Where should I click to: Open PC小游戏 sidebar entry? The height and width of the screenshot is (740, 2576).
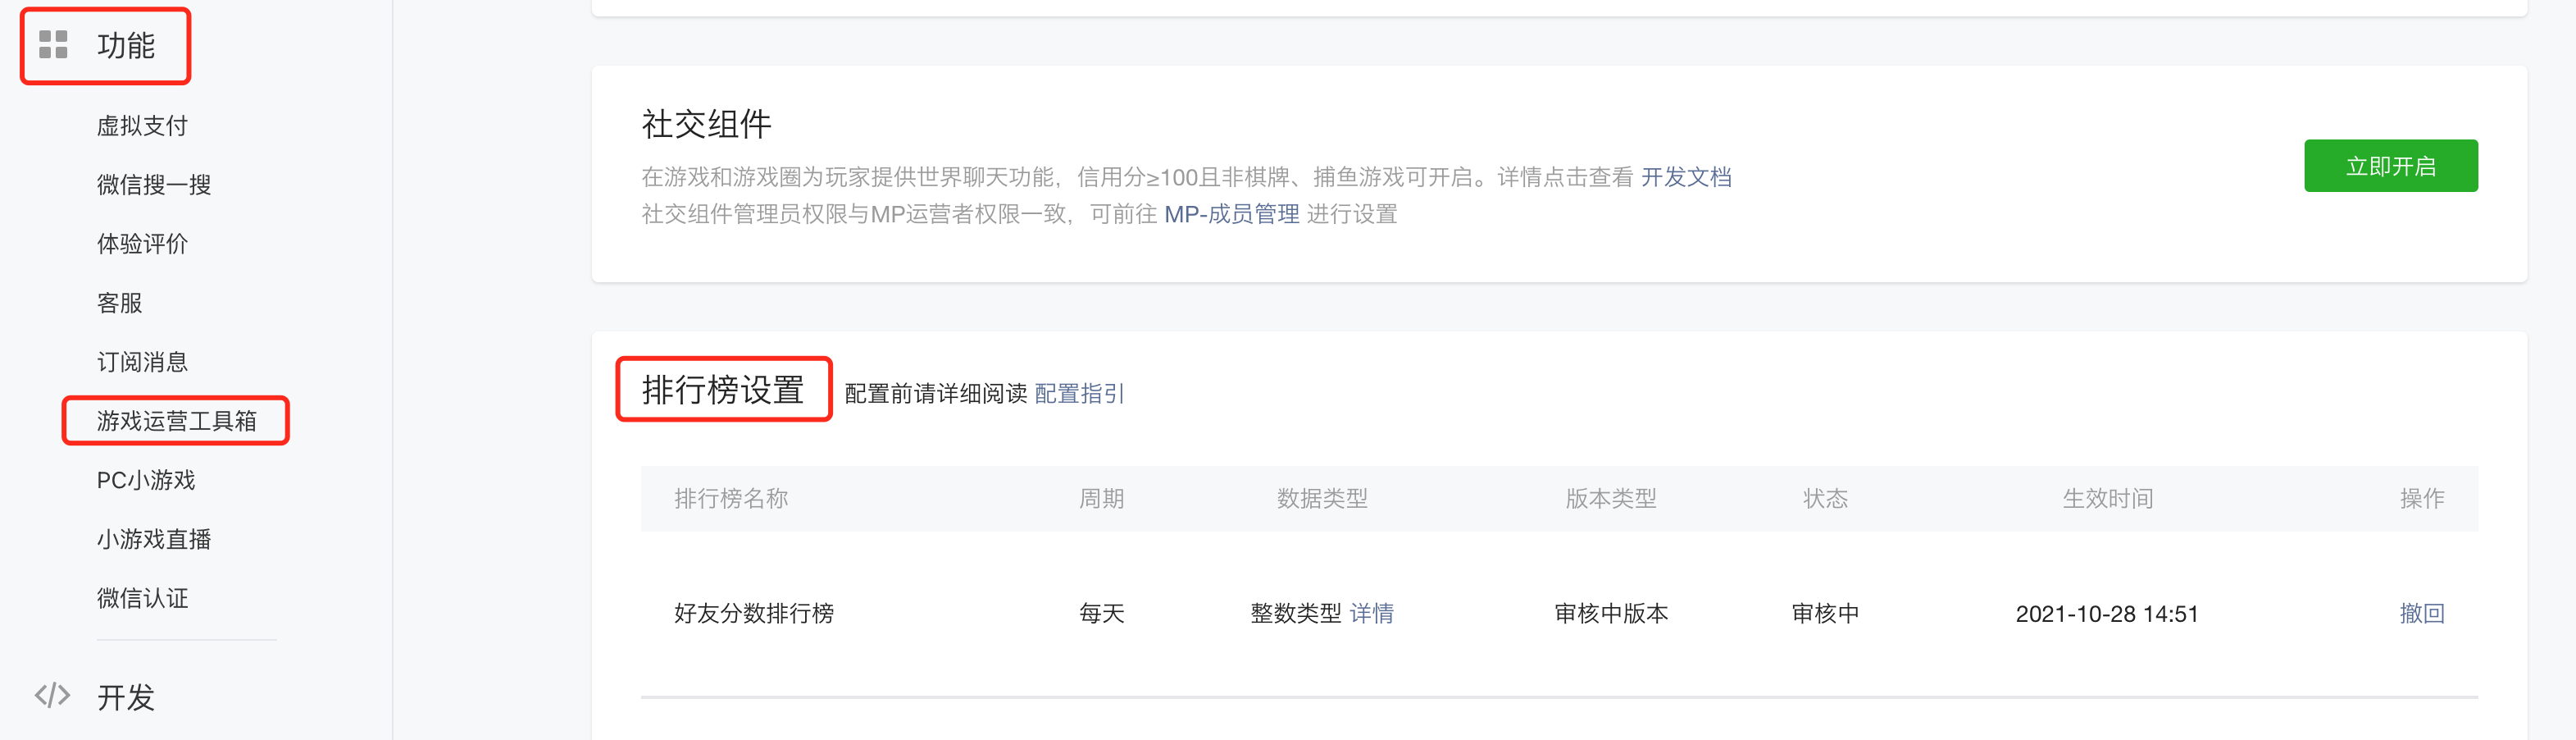(146, 480)
